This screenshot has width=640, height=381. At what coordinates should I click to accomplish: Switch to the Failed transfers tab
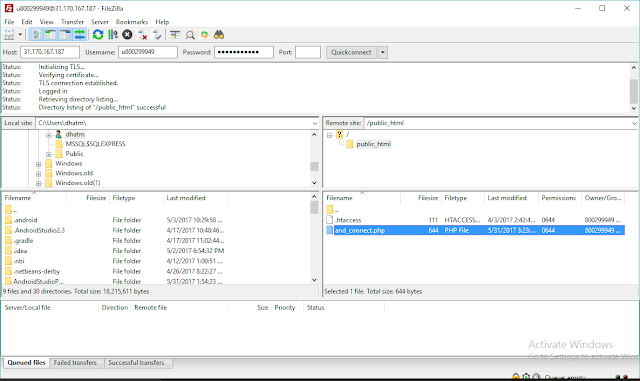[x=75, y=363]
